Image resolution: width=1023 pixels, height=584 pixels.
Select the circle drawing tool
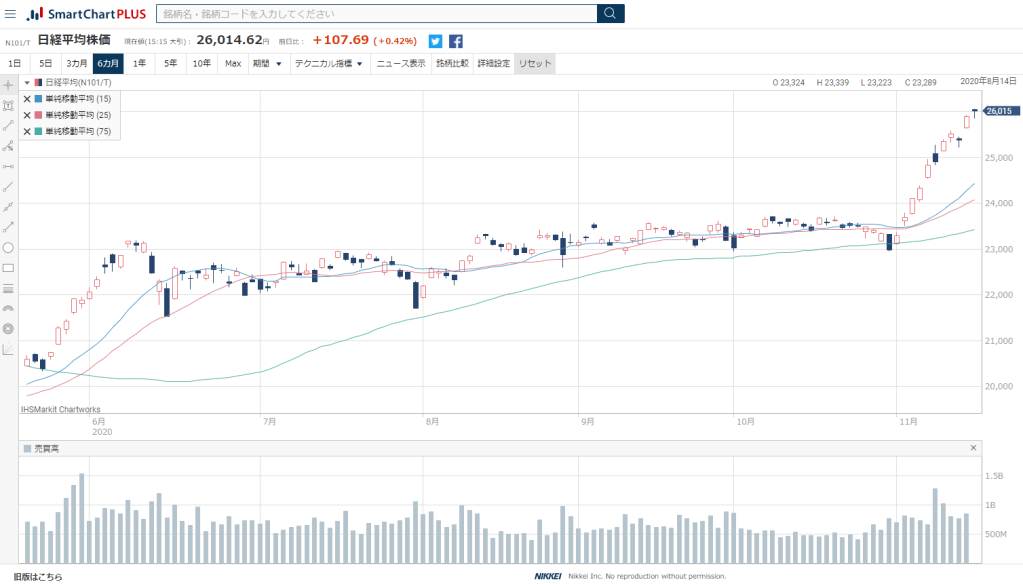point(8,247)
